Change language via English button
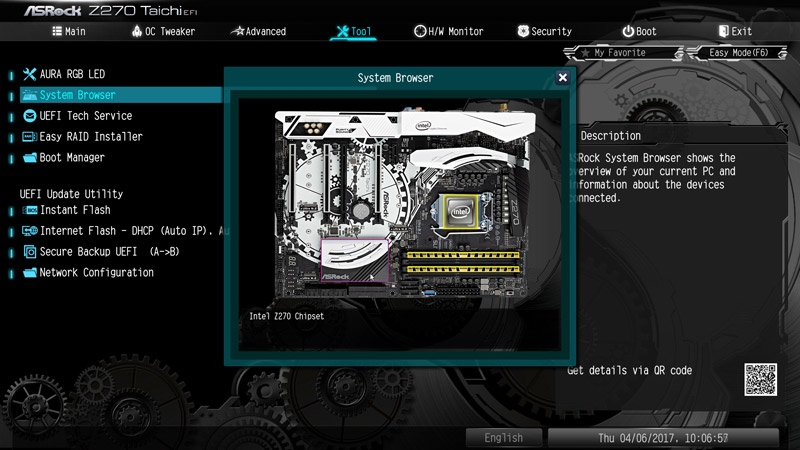Screen dimensions: 800x450 [504, 438]
